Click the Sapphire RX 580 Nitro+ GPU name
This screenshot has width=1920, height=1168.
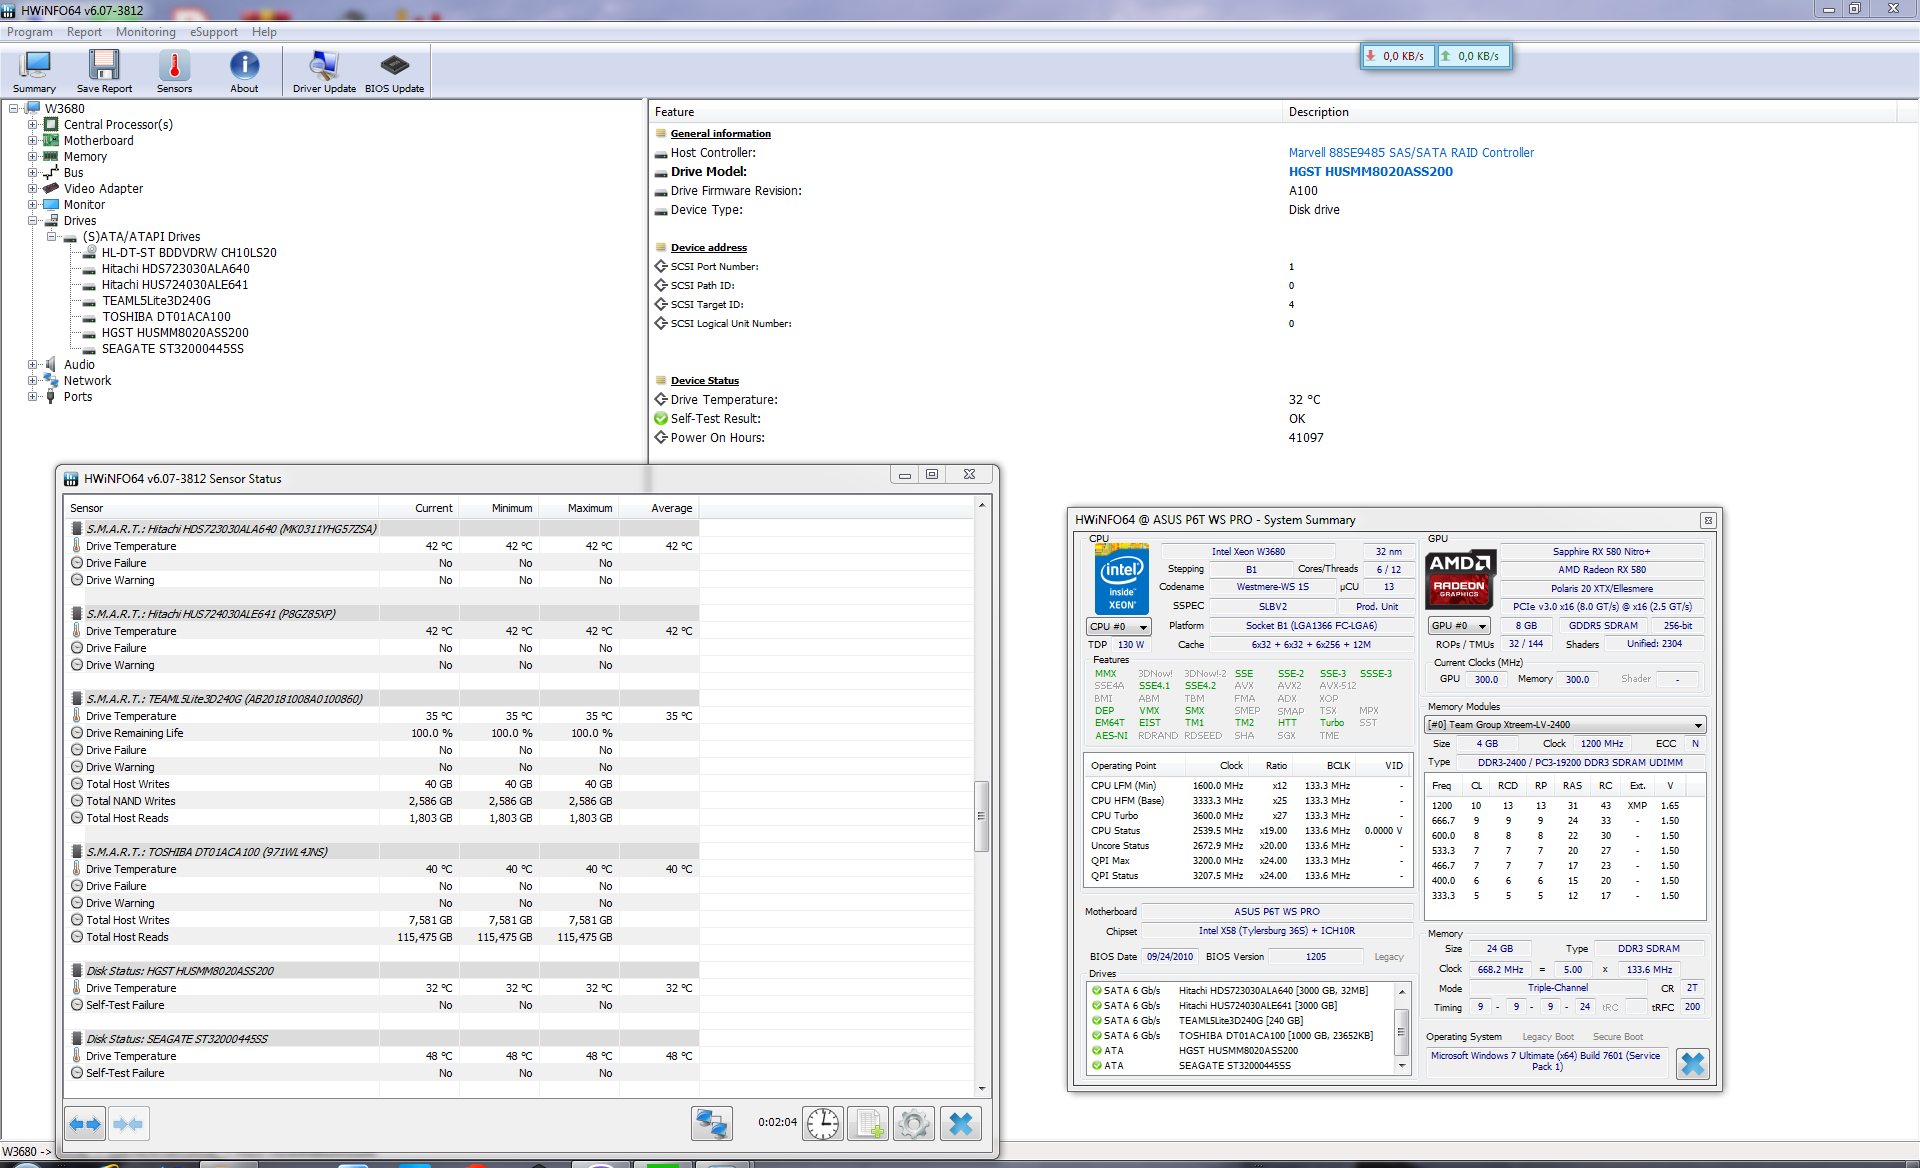tap(1601, 552)
